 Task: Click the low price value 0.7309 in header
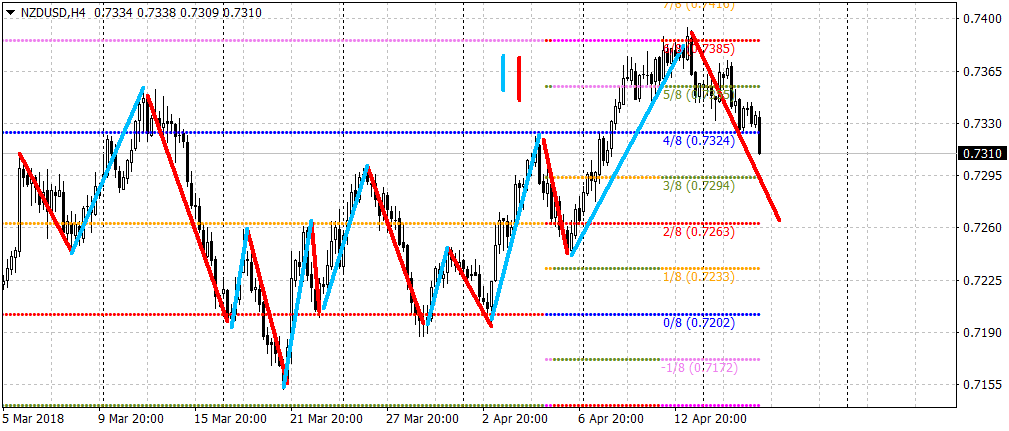click(x=199, y=12)
